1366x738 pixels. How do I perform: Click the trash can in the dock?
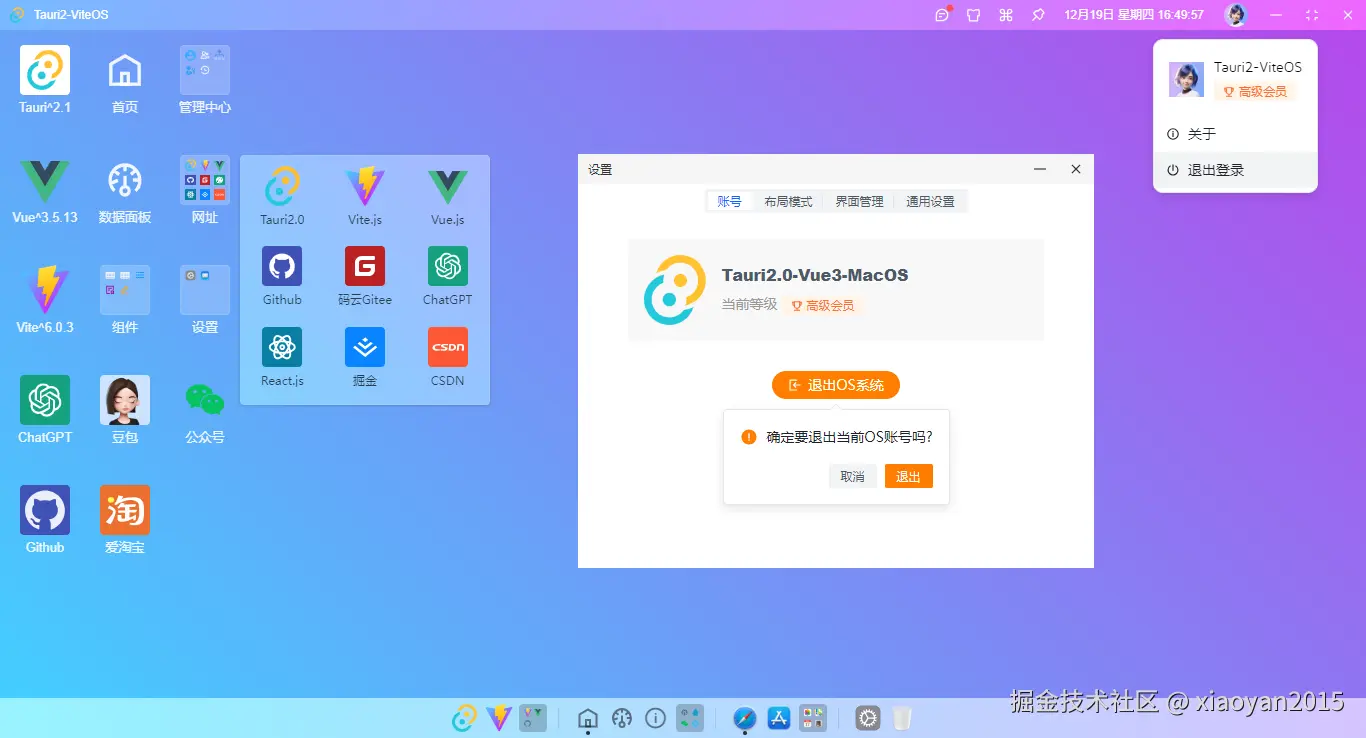point(902,717)
